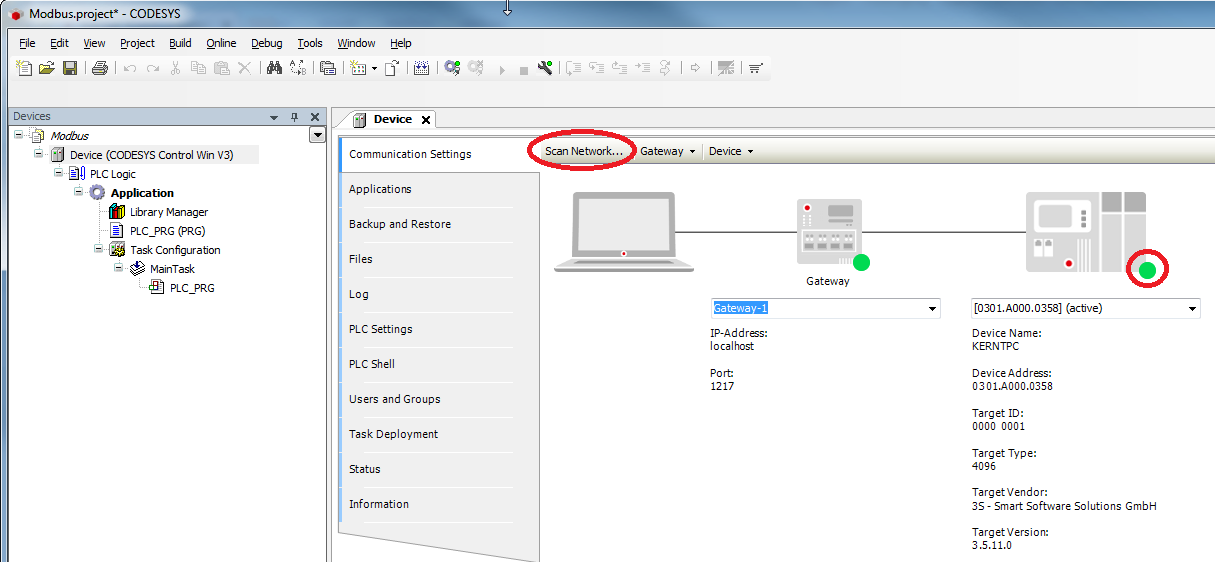
Task: Click the Login gear icon in toolbar
Action: 452,68
